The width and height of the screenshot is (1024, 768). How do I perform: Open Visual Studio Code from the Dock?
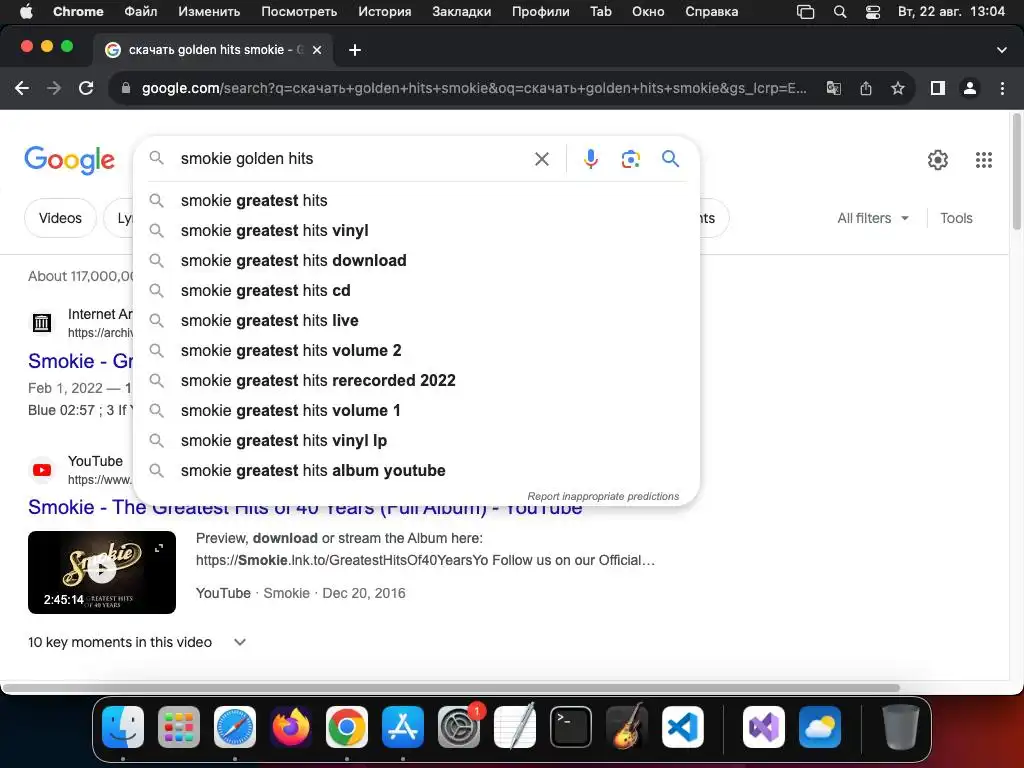coord(682,726)
